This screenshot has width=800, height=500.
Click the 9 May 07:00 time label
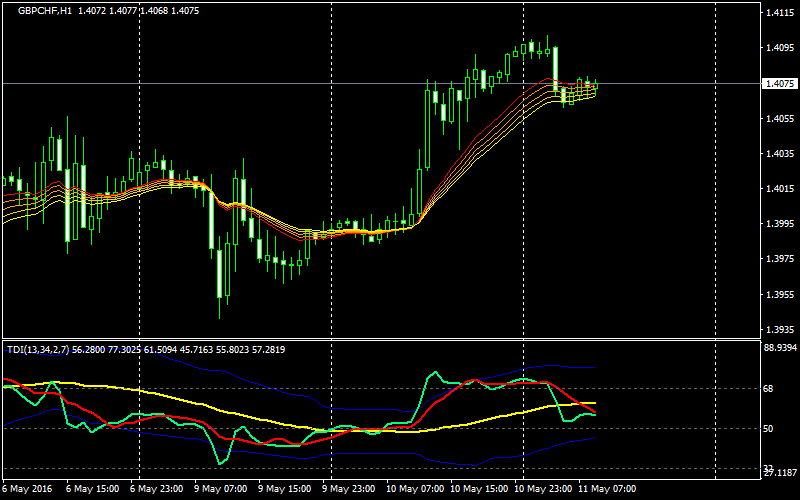(x=221, y=489)
